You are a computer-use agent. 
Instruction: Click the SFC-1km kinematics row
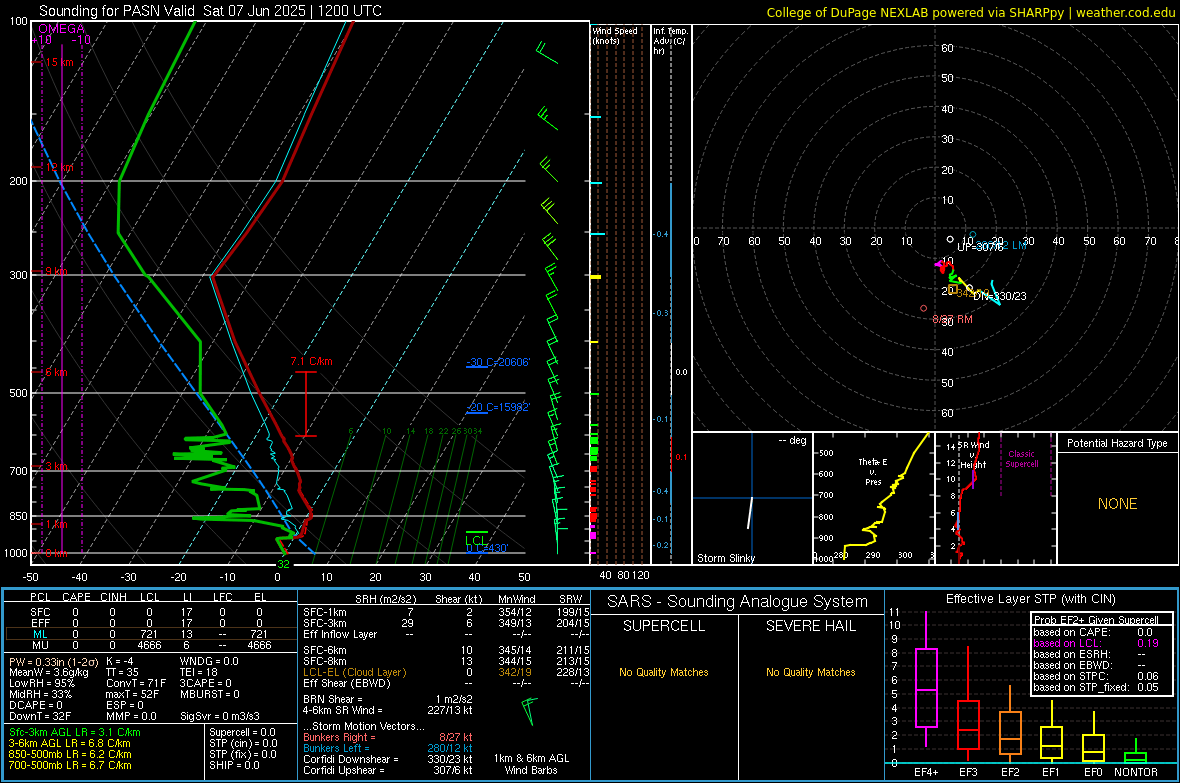[x=446, y=612]
